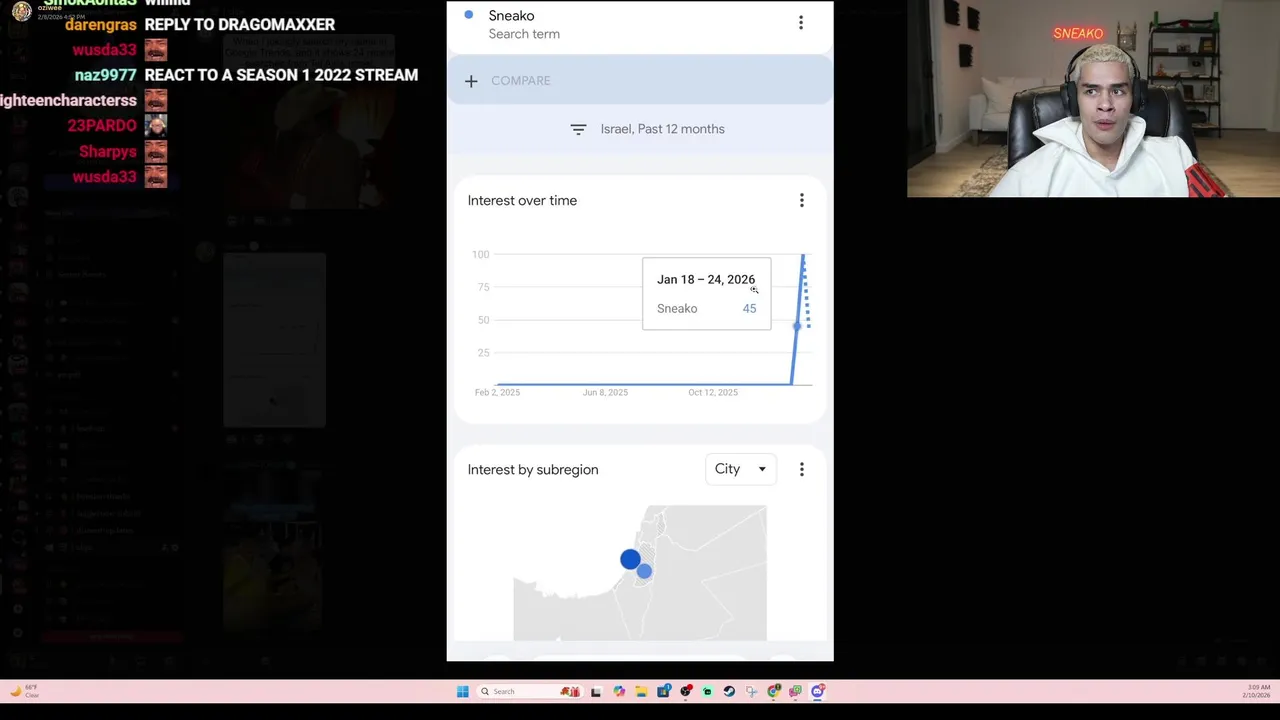Open the Windows Start button
The image size is (1280, 720).
[x=462, y=691]
